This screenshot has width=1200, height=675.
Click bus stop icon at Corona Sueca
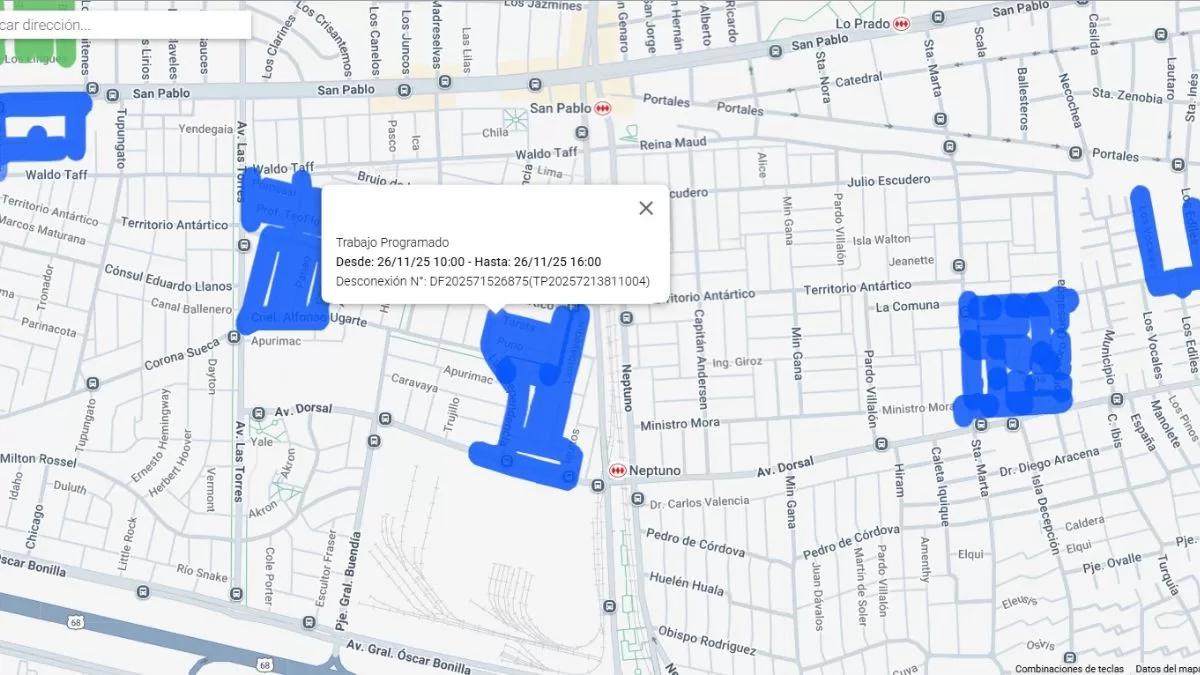[234, 337]
